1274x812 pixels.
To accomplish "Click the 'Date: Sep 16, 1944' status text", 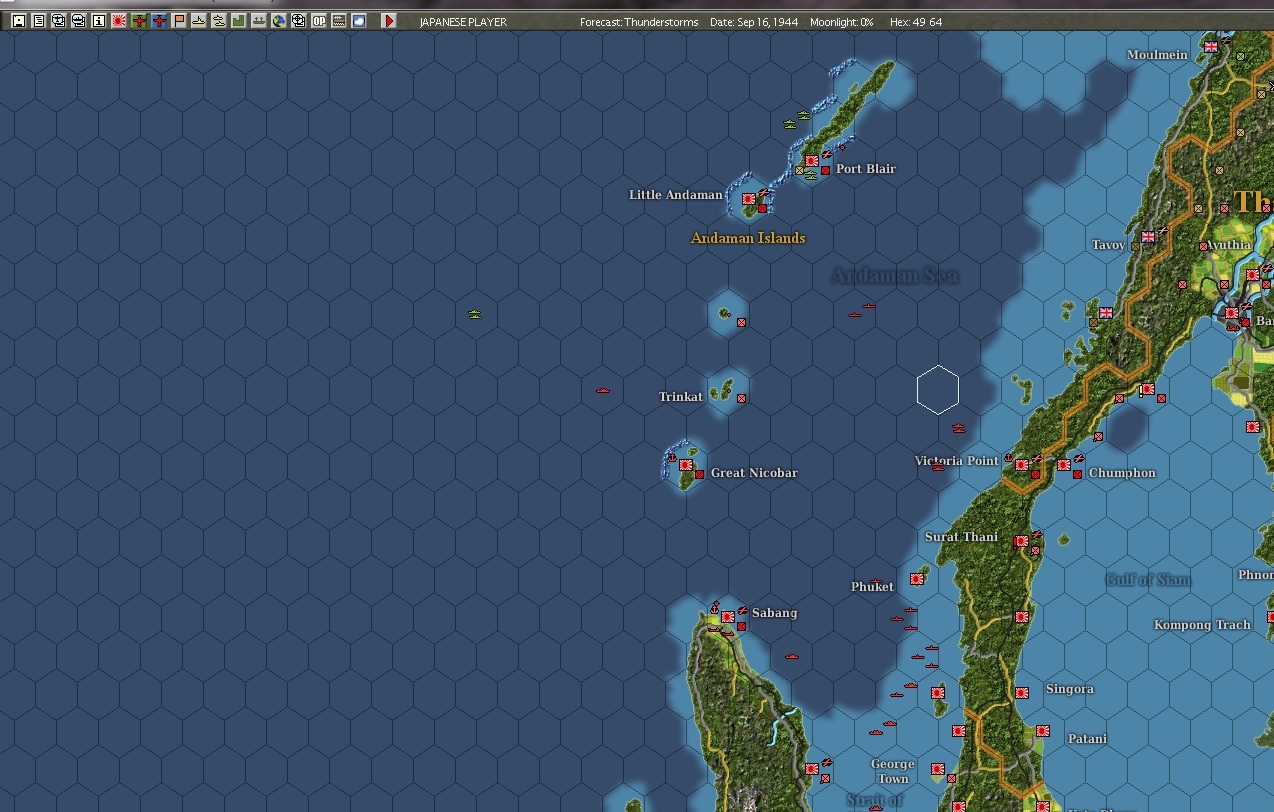I will (754, 22).
